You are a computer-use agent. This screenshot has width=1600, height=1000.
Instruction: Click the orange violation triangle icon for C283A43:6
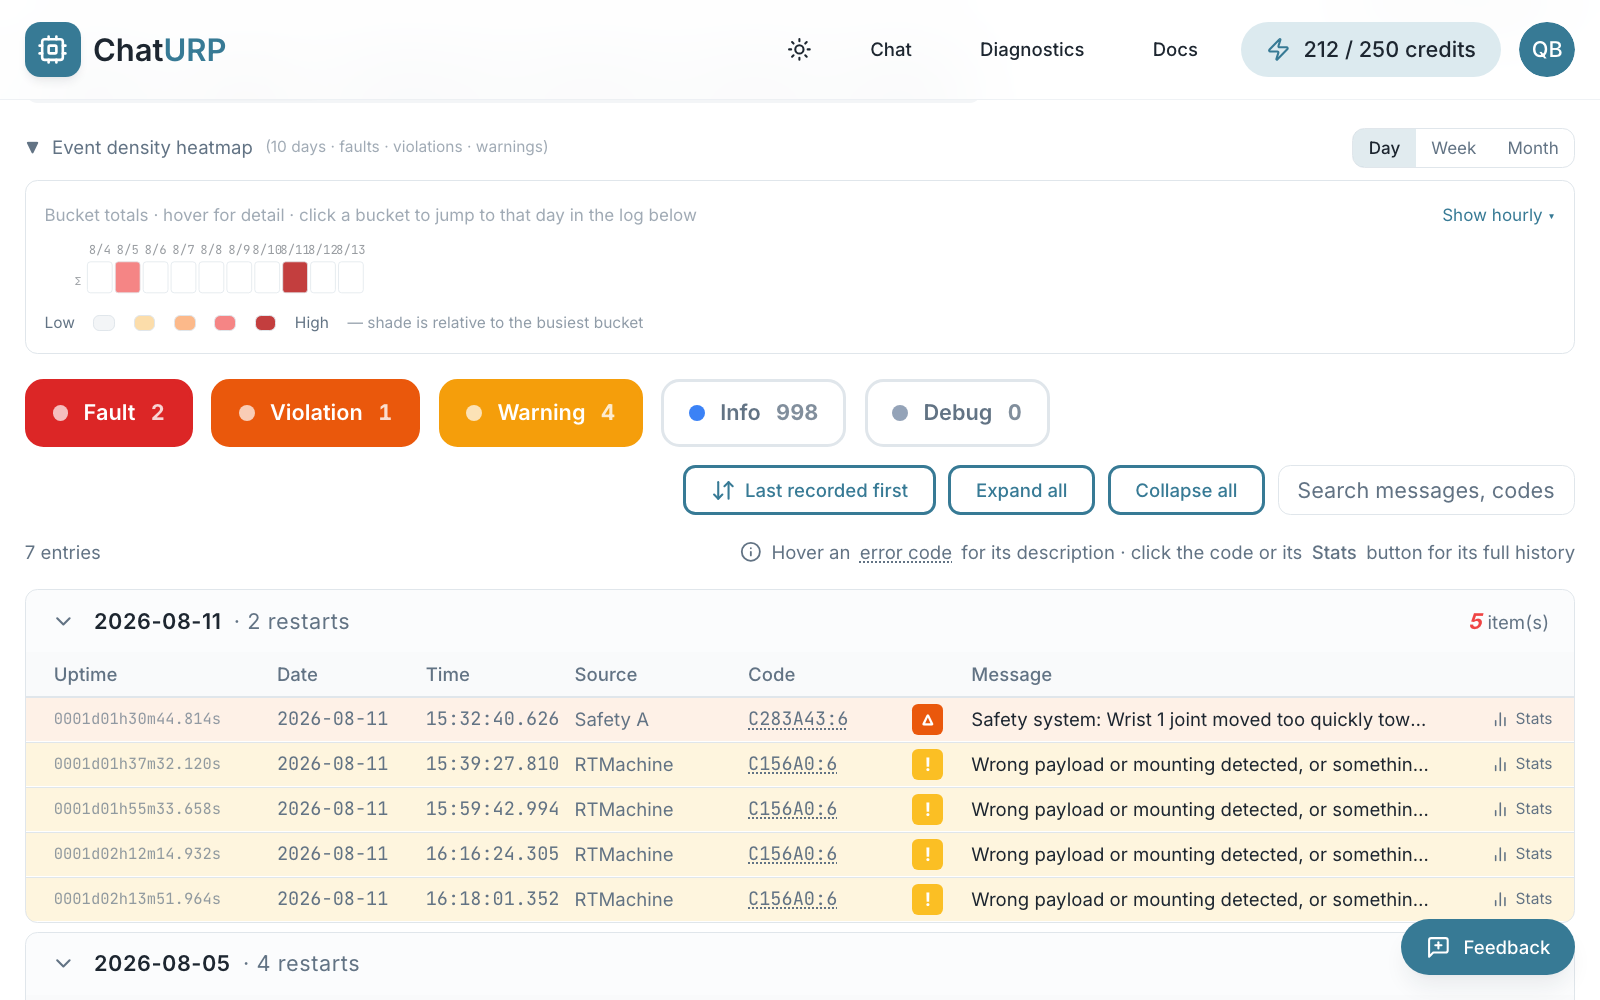(927, 719)
